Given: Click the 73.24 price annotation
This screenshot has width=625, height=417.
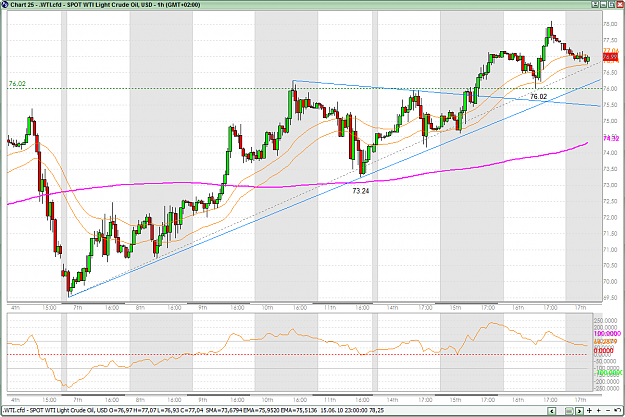Looking at the screenshot, I should 361,191.
